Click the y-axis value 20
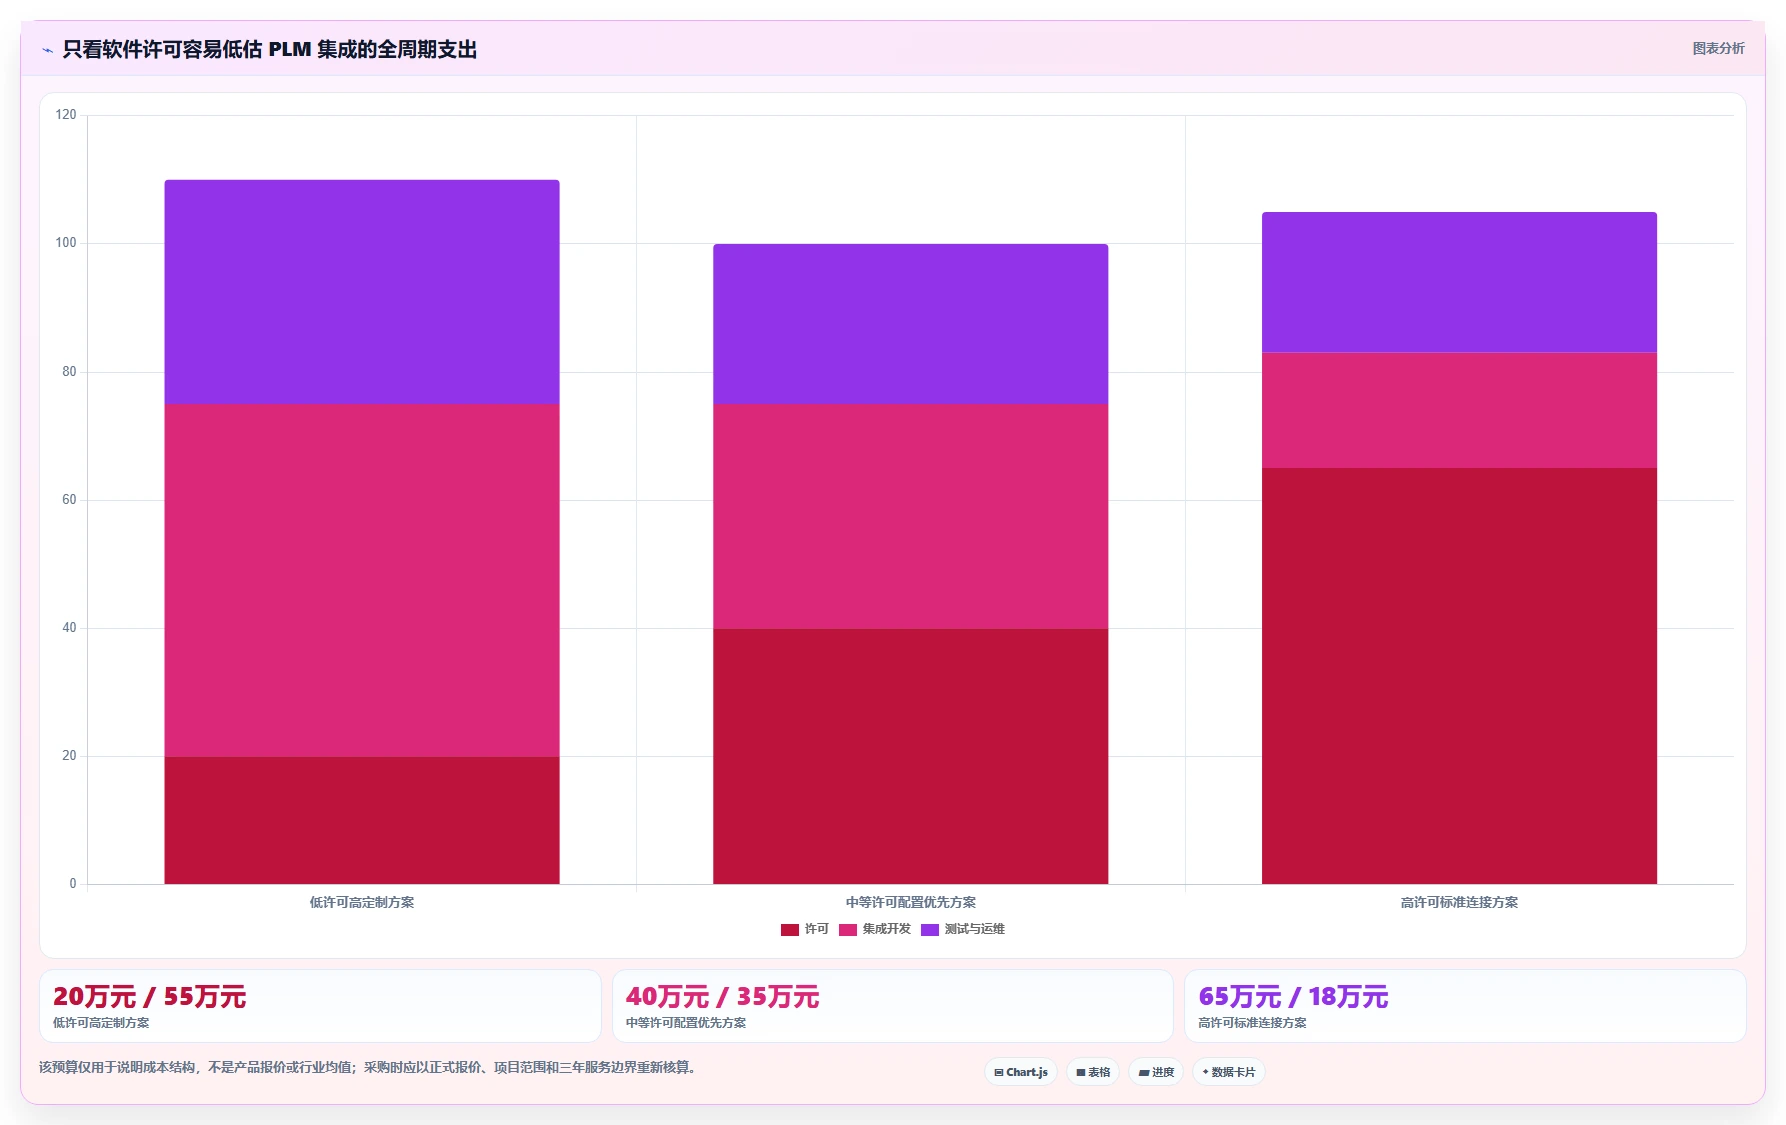 pos(69,756)
